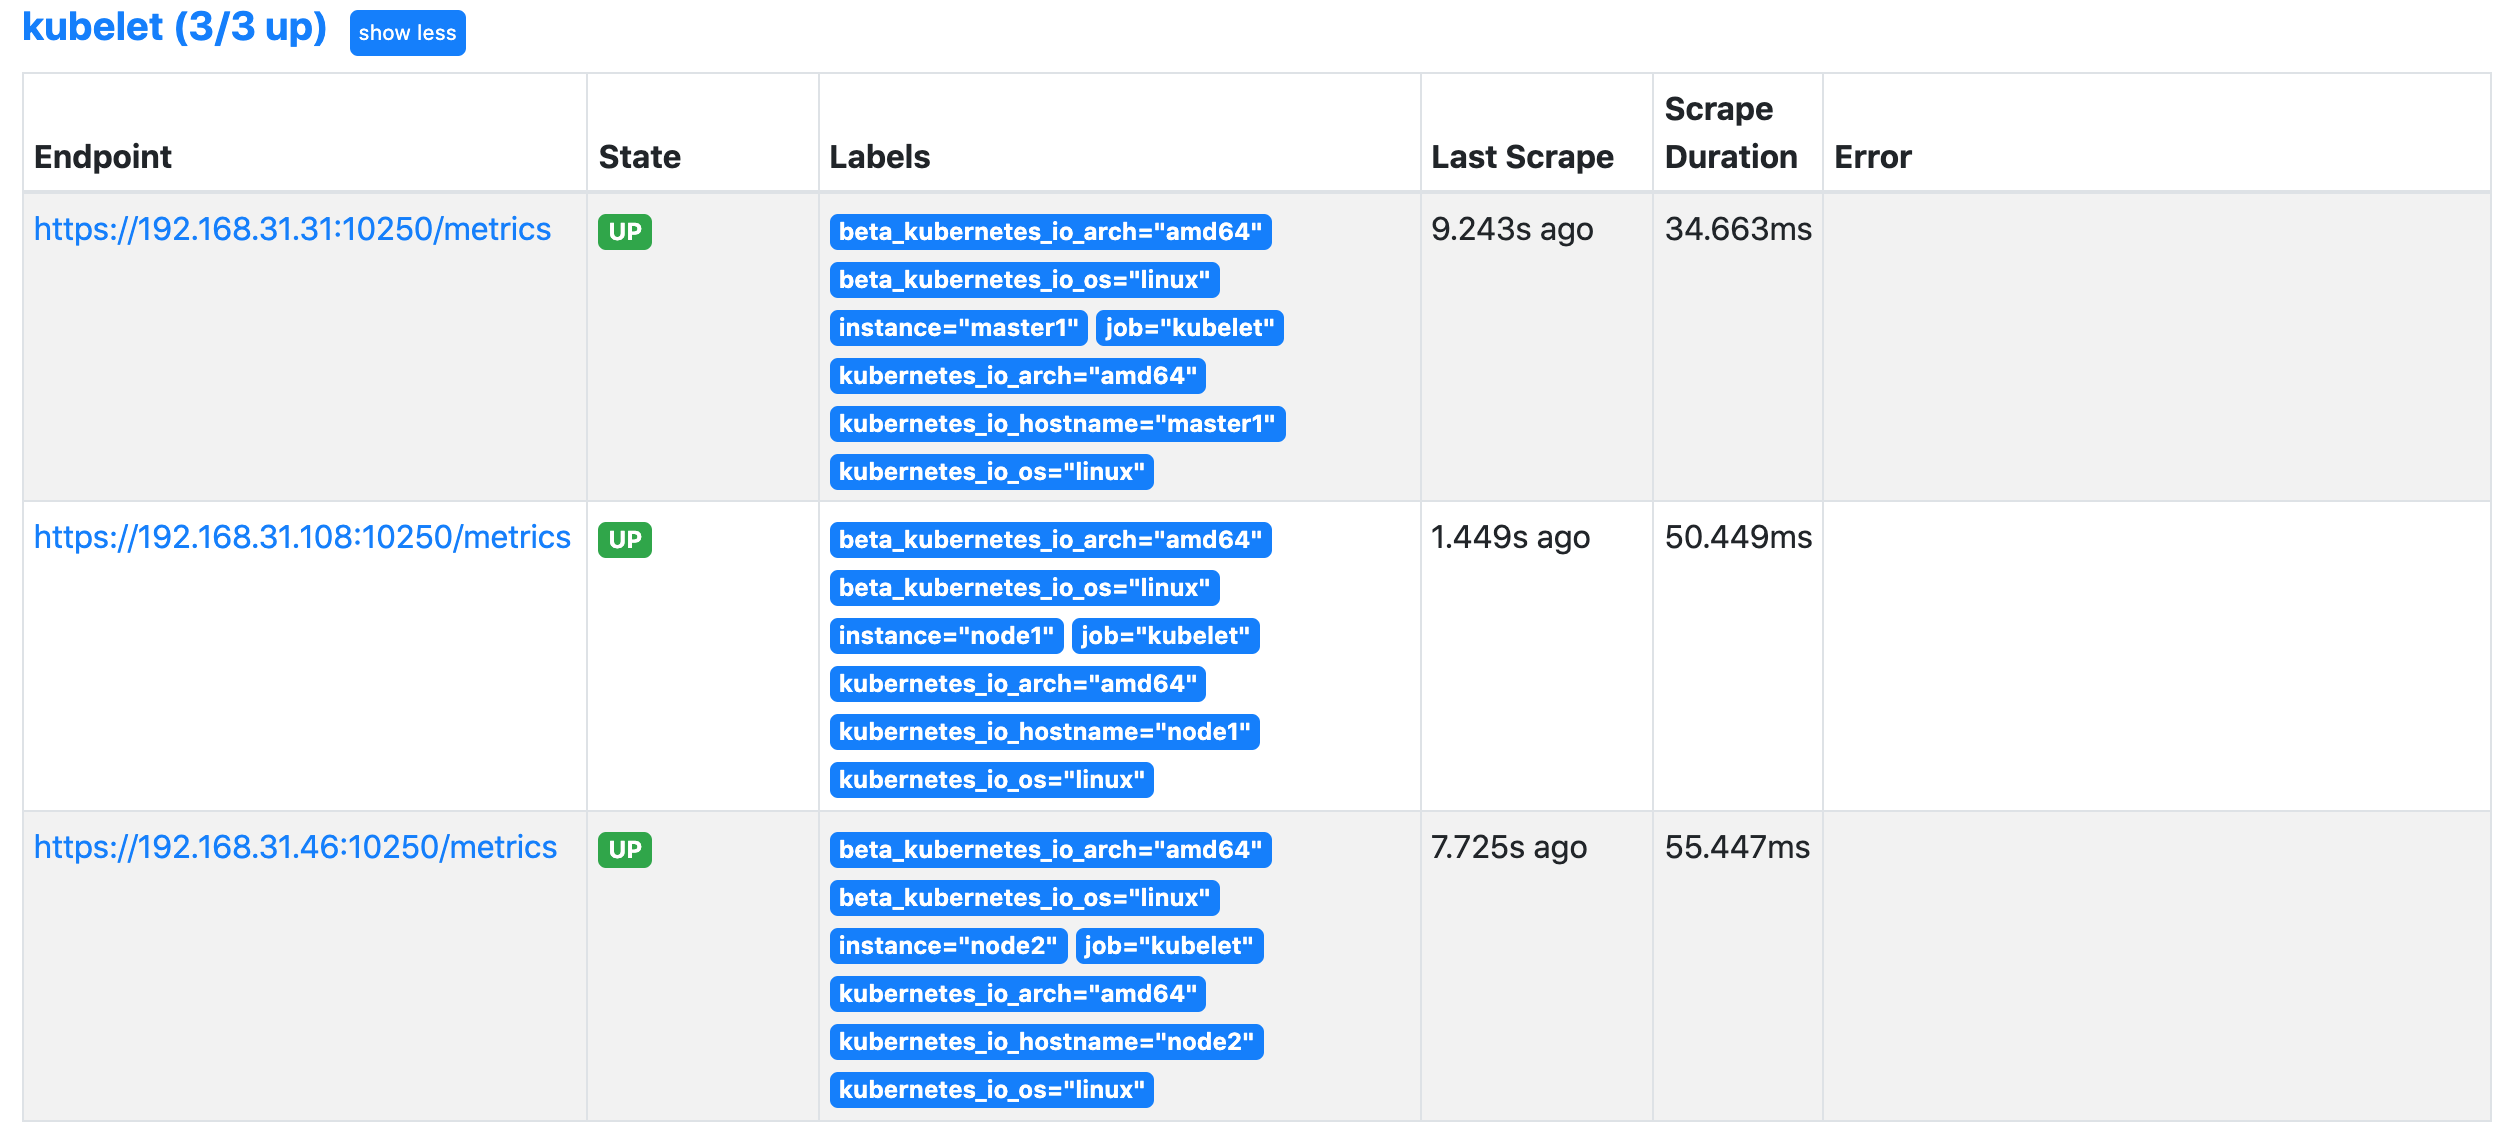This screenshot has width=2514, height=1142.
Task: Select the kubernetes_io_hostname="master1" label
Action: coord(1056,424)
